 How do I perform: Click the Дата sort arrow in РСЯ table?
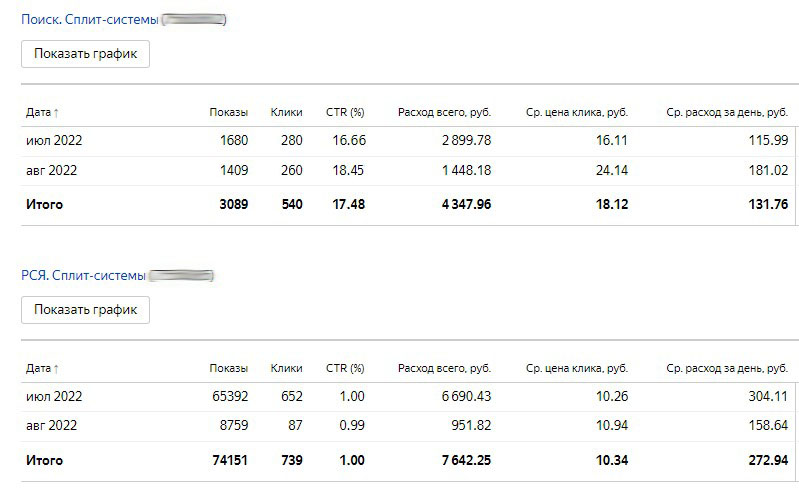click(x=56, y=369)
